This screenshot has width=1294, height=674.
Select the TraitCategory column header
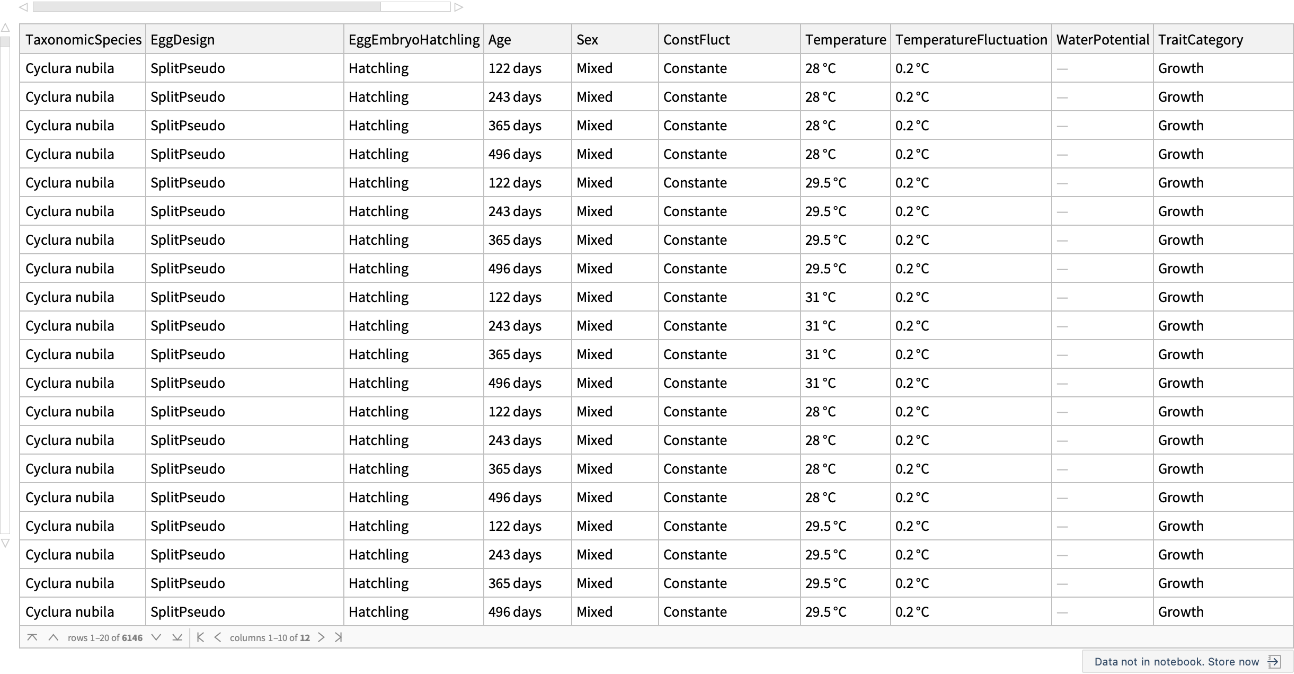(x=1200, y=40)
